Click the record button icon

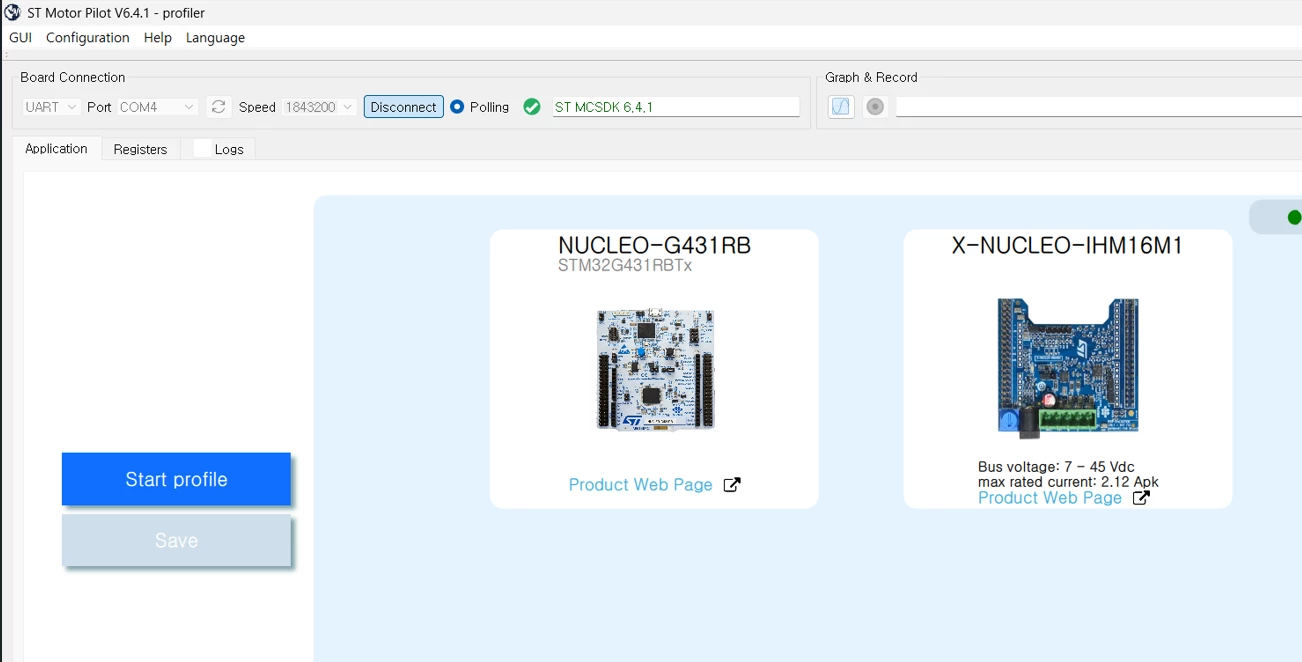point(875,107)
